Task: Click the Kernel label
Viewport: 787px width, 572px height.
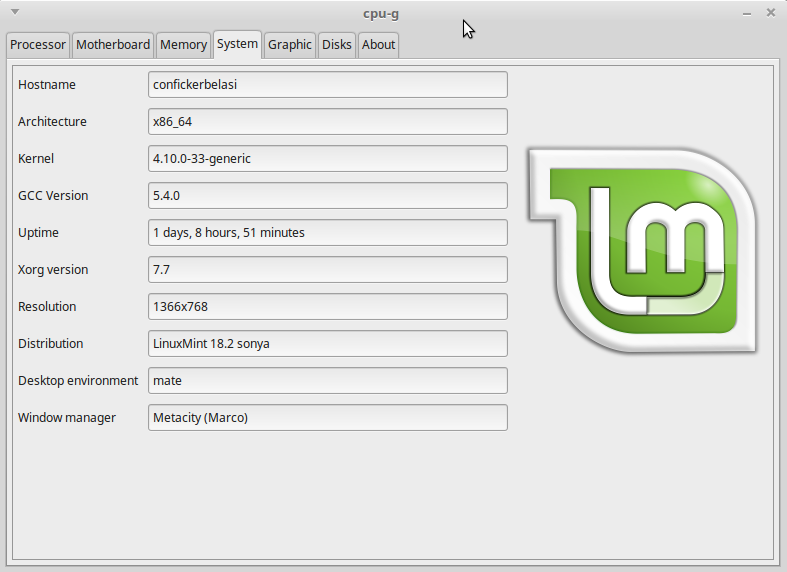Action: [36, 159]
